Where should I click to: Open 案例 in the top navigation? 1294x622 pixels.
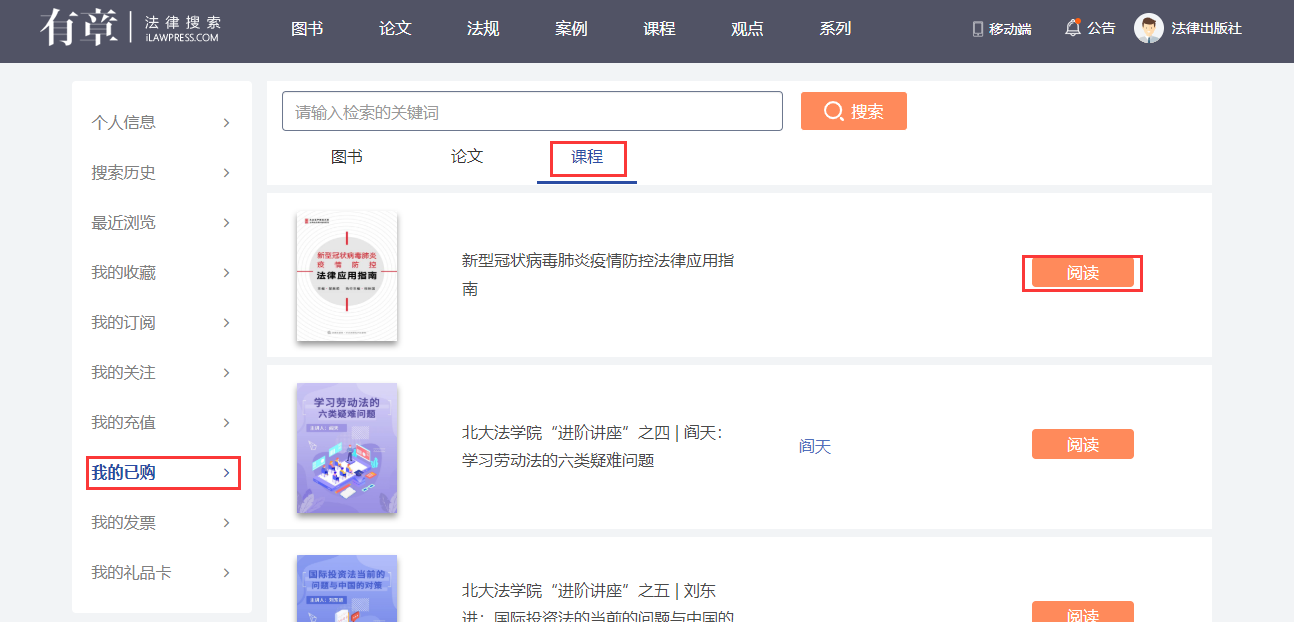[571, 29]
